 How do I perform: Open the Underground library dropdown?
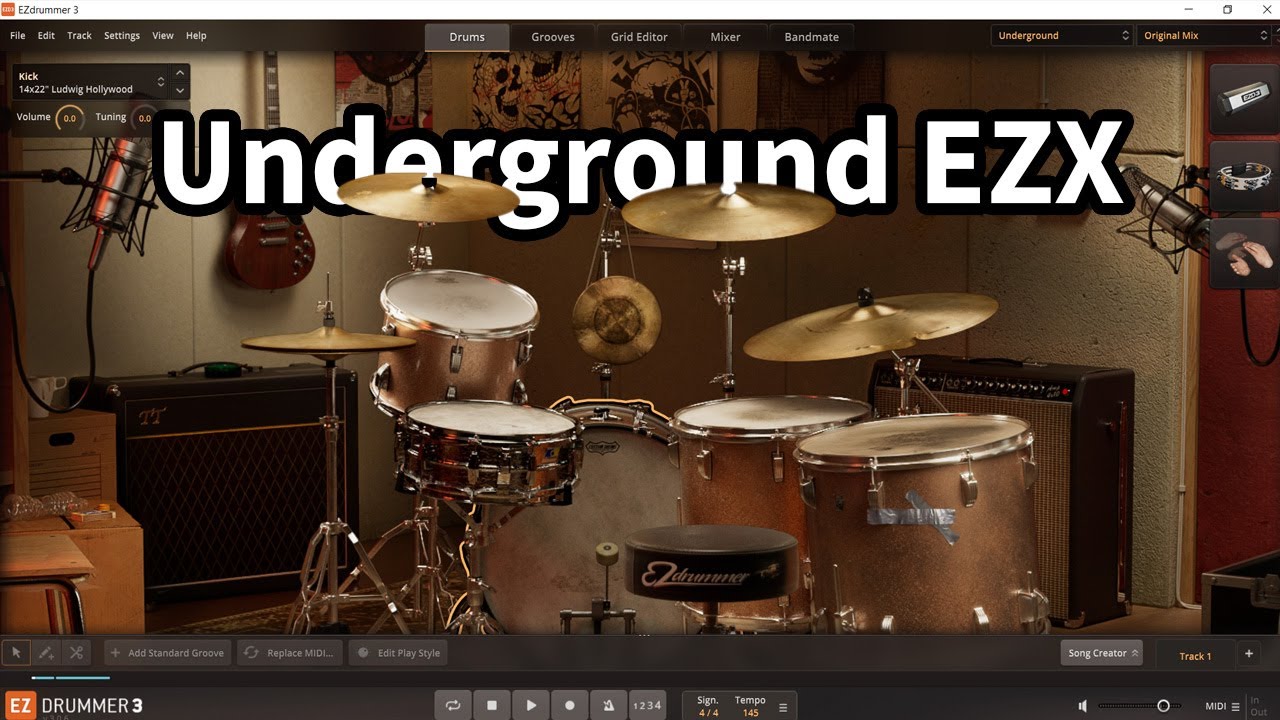pos(1062,35)
